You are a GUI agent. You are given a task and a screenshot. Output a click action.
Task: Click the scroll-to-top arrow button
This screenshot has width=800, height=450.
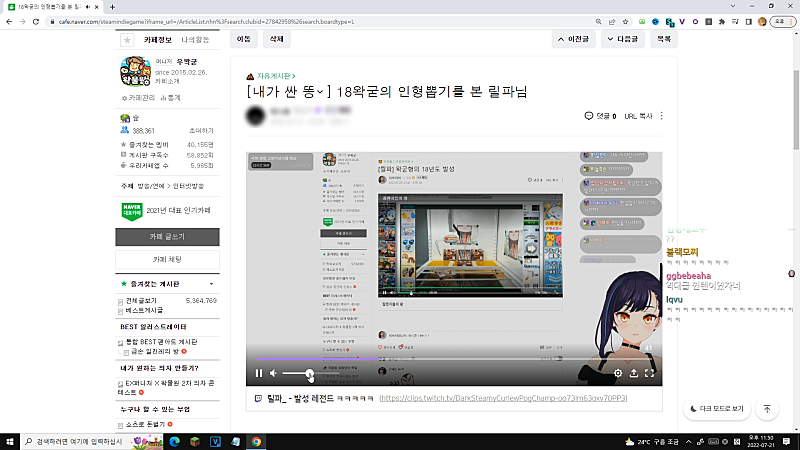[767, 409]
